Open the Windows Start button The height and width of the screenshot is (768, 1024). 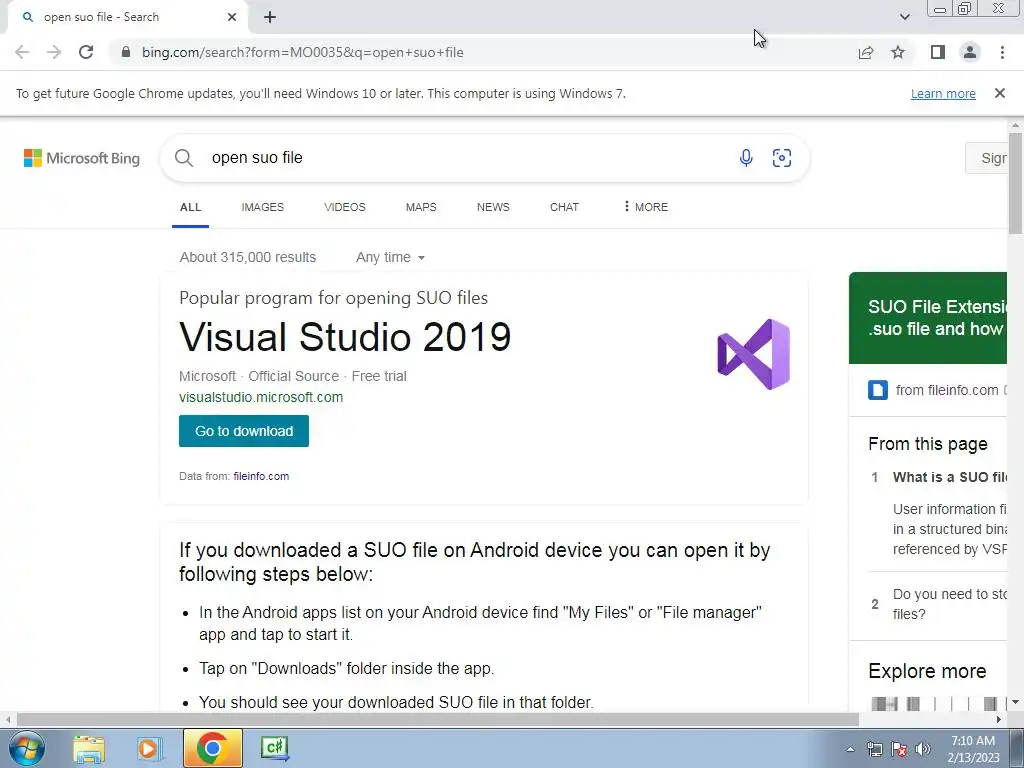click(26, 748)
